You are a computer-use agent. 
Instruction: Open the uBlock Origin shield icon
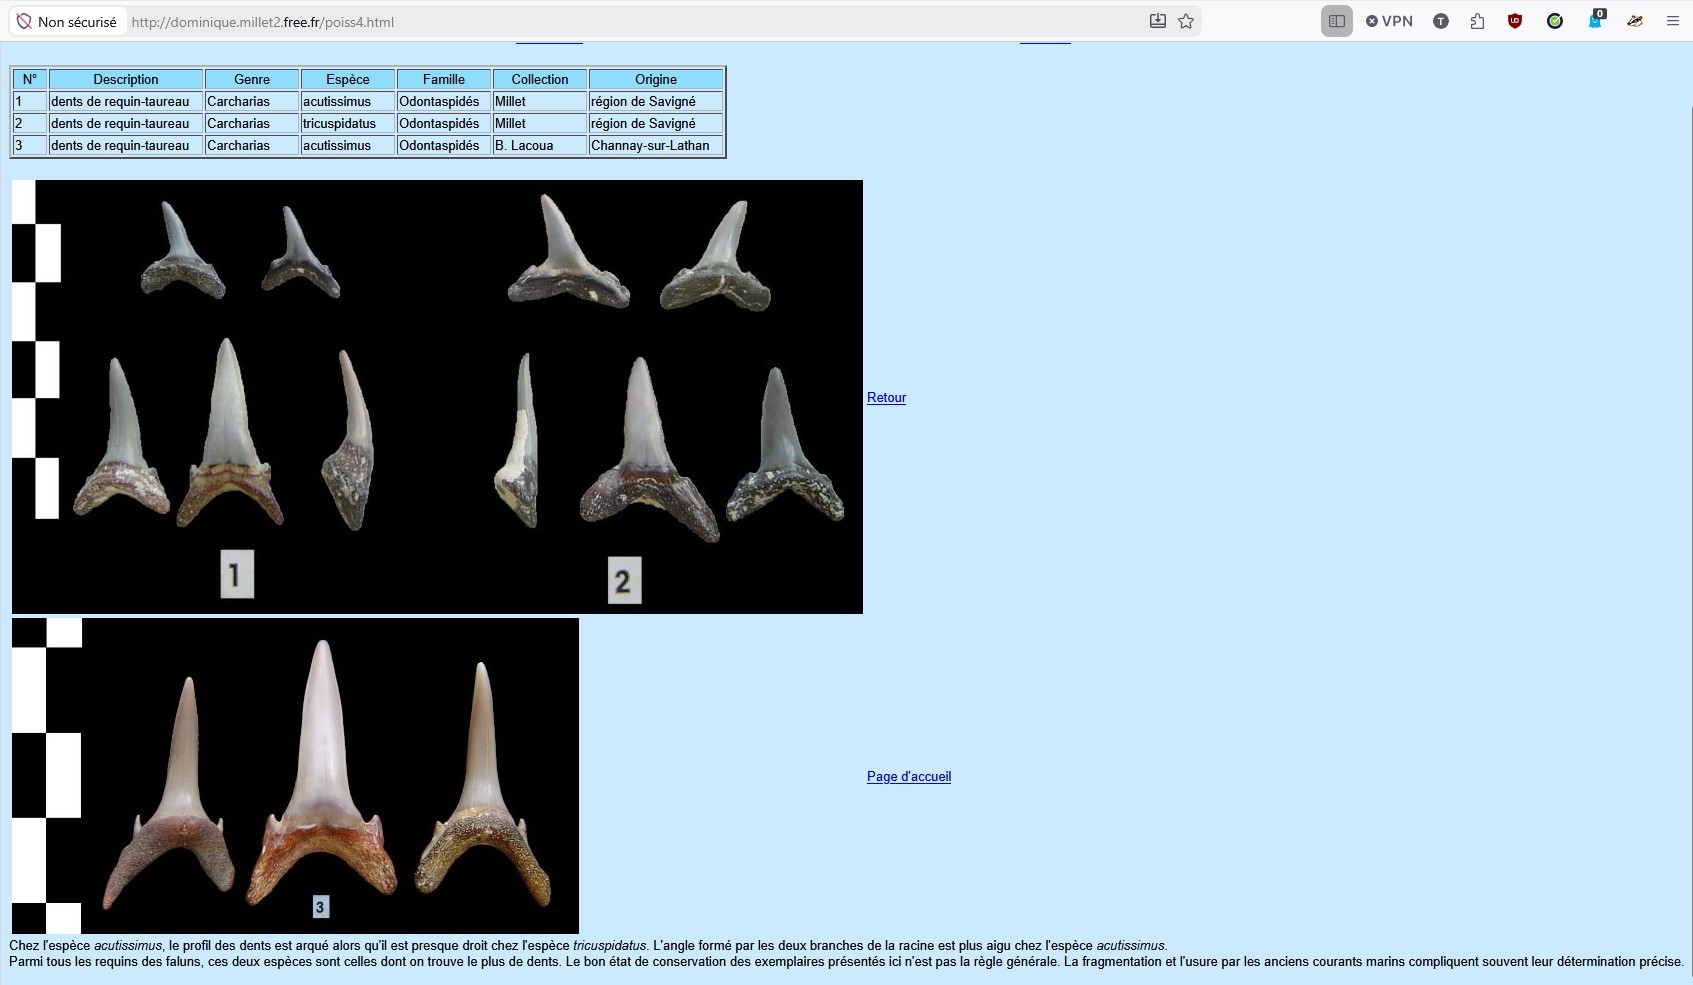(x=1515, y=21)
